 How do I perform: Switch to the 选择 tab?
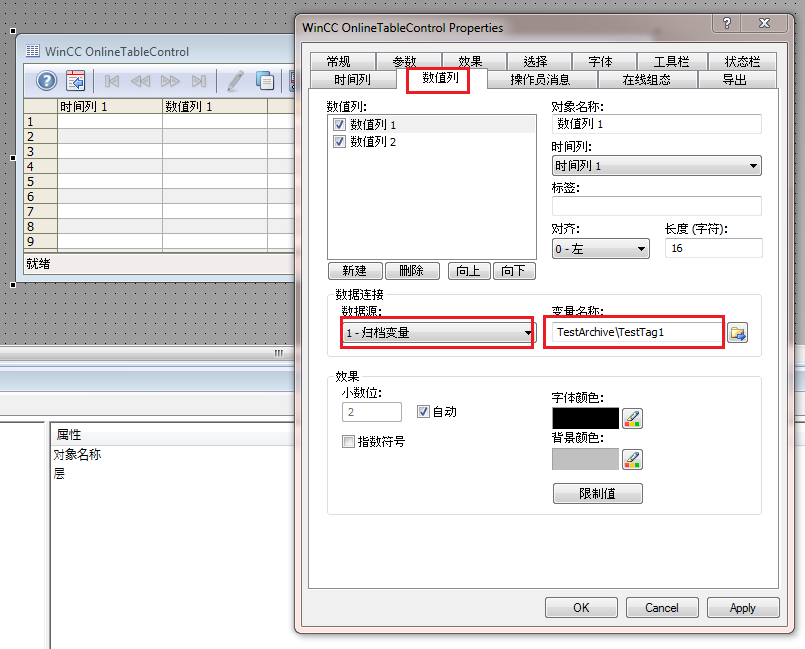[x=535, y=62]
